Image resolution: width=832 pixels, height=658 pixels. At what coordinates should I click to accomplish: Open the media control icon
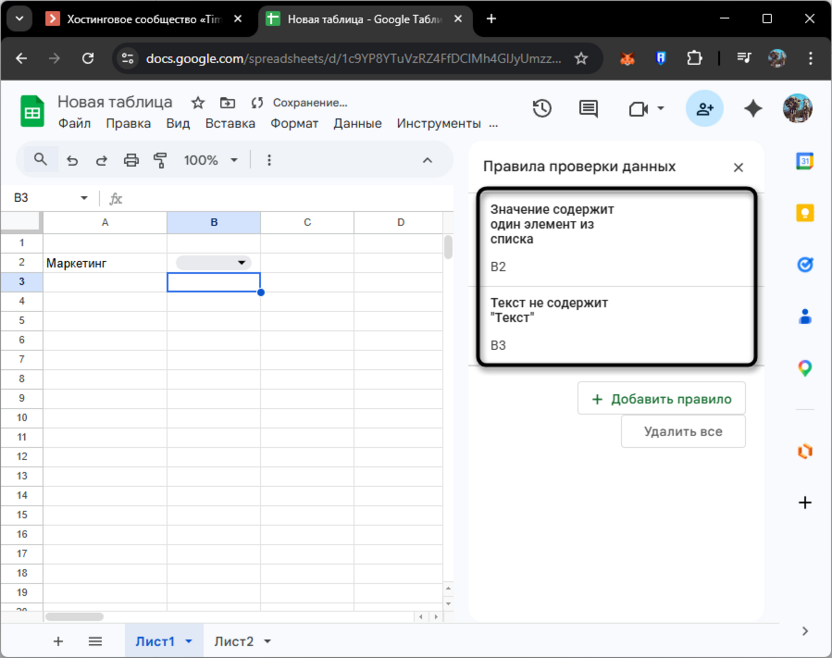coord(744,58)
